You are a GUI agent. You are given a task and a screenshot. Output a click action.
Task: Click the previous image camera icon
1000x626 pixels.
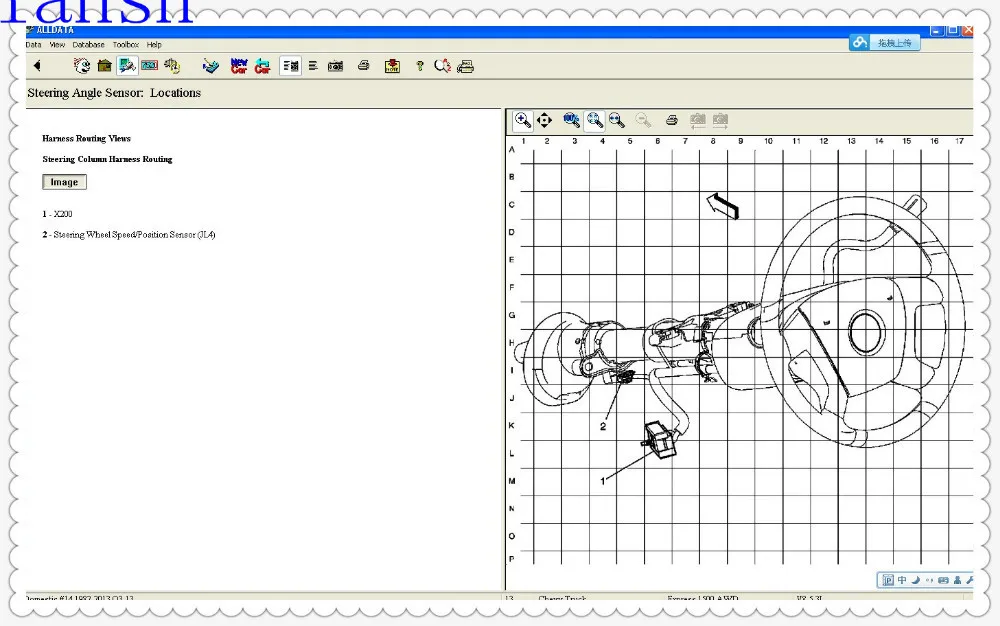[x=698, y=120]
